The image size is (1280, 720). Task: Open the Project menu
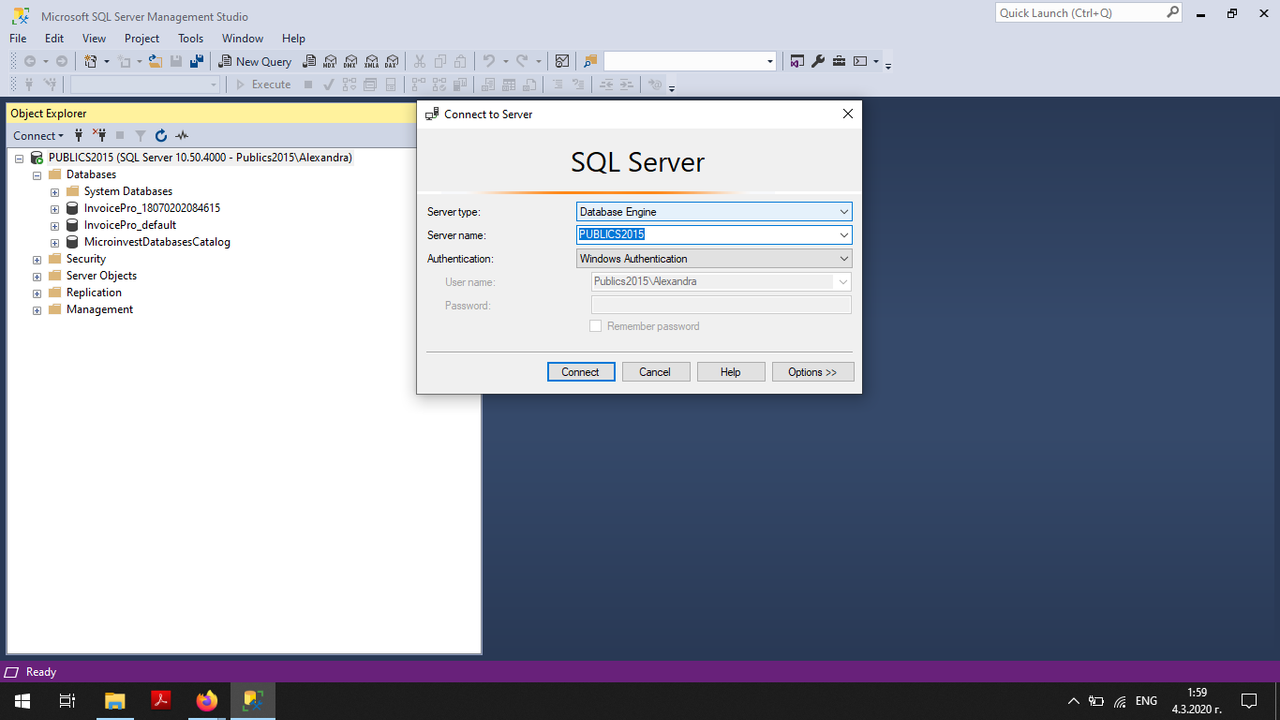coord(142,38)
